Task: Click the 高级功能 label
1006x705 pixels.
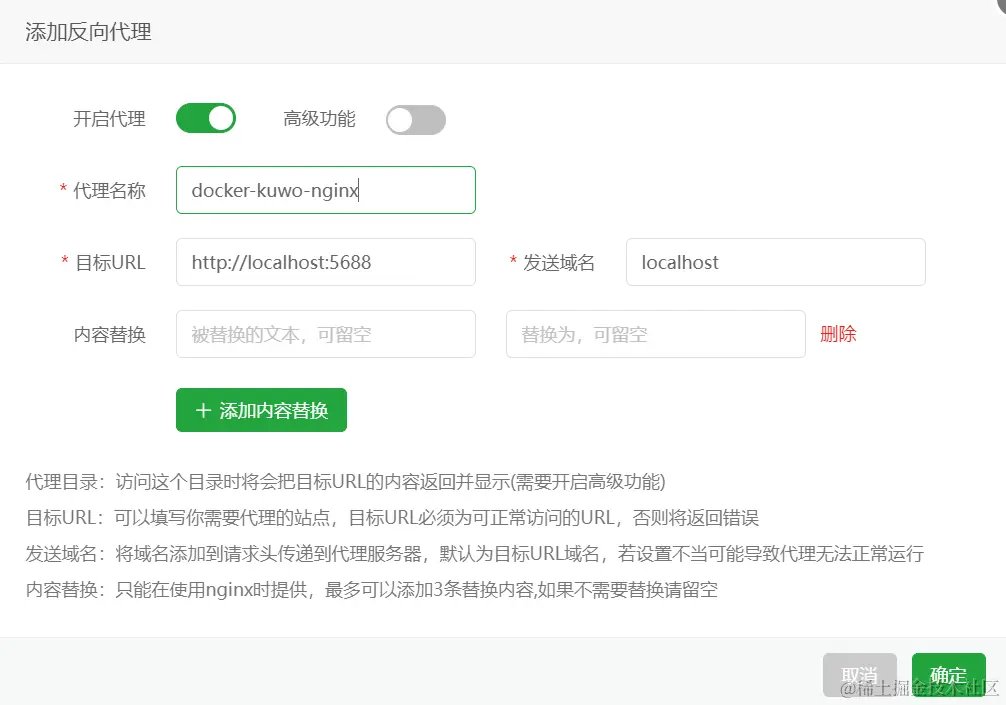Action: pyautogui.click(x=320, y=119)
